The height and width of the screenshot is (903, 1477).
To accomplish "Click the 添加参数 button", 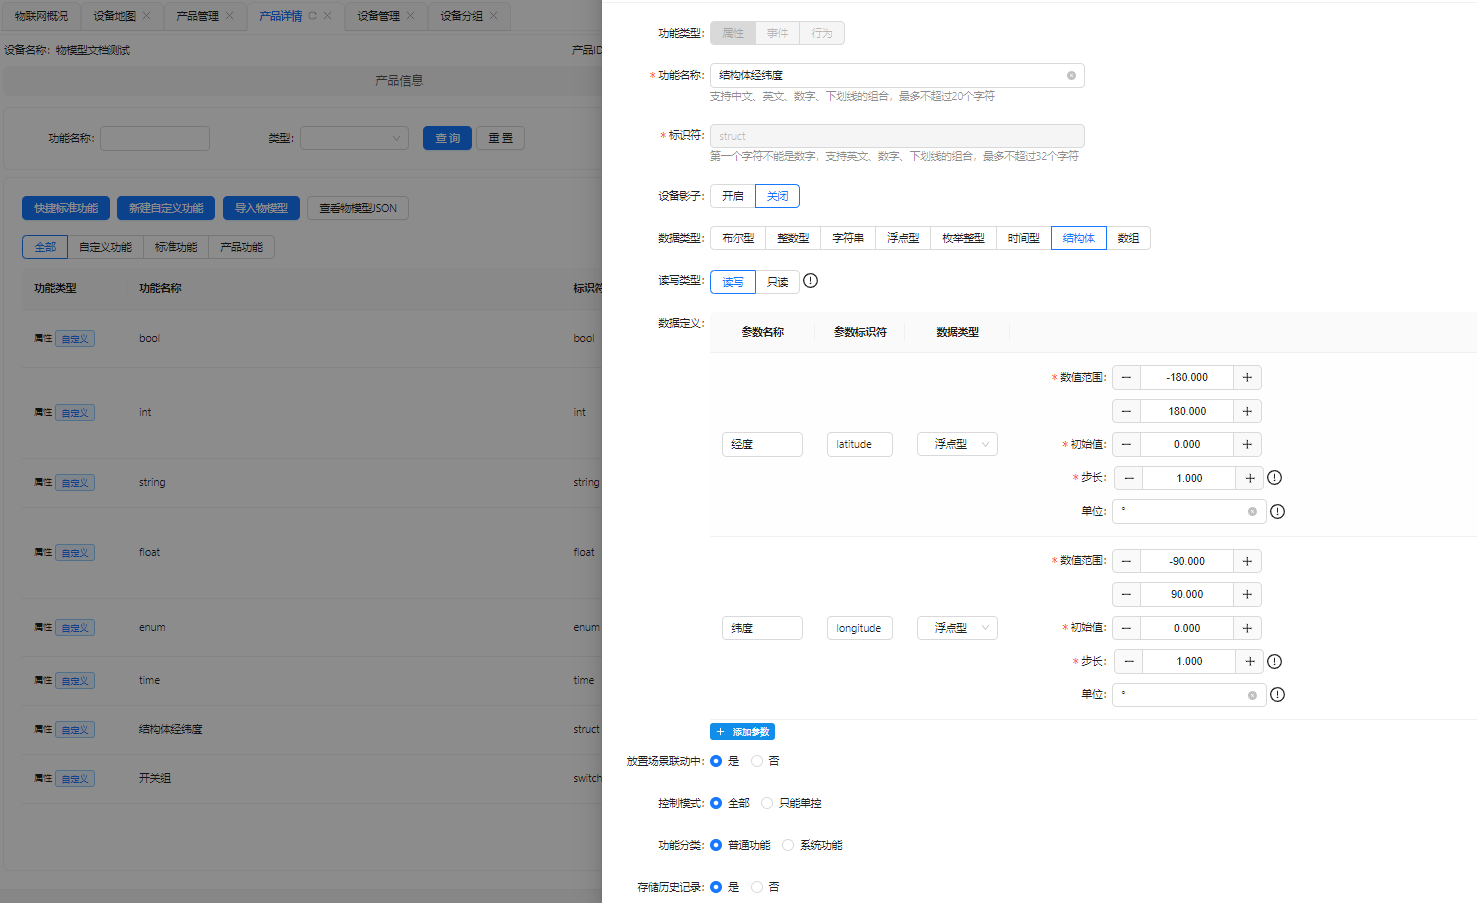I will coord(742,732).
